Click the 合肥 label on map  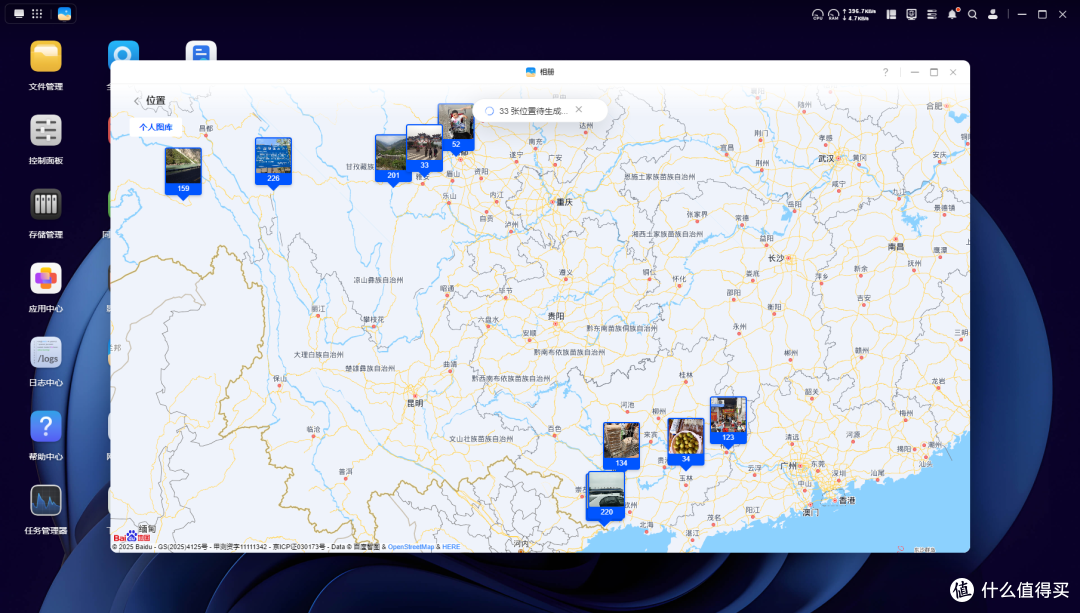pyautogui.click(x=934, y=105)
